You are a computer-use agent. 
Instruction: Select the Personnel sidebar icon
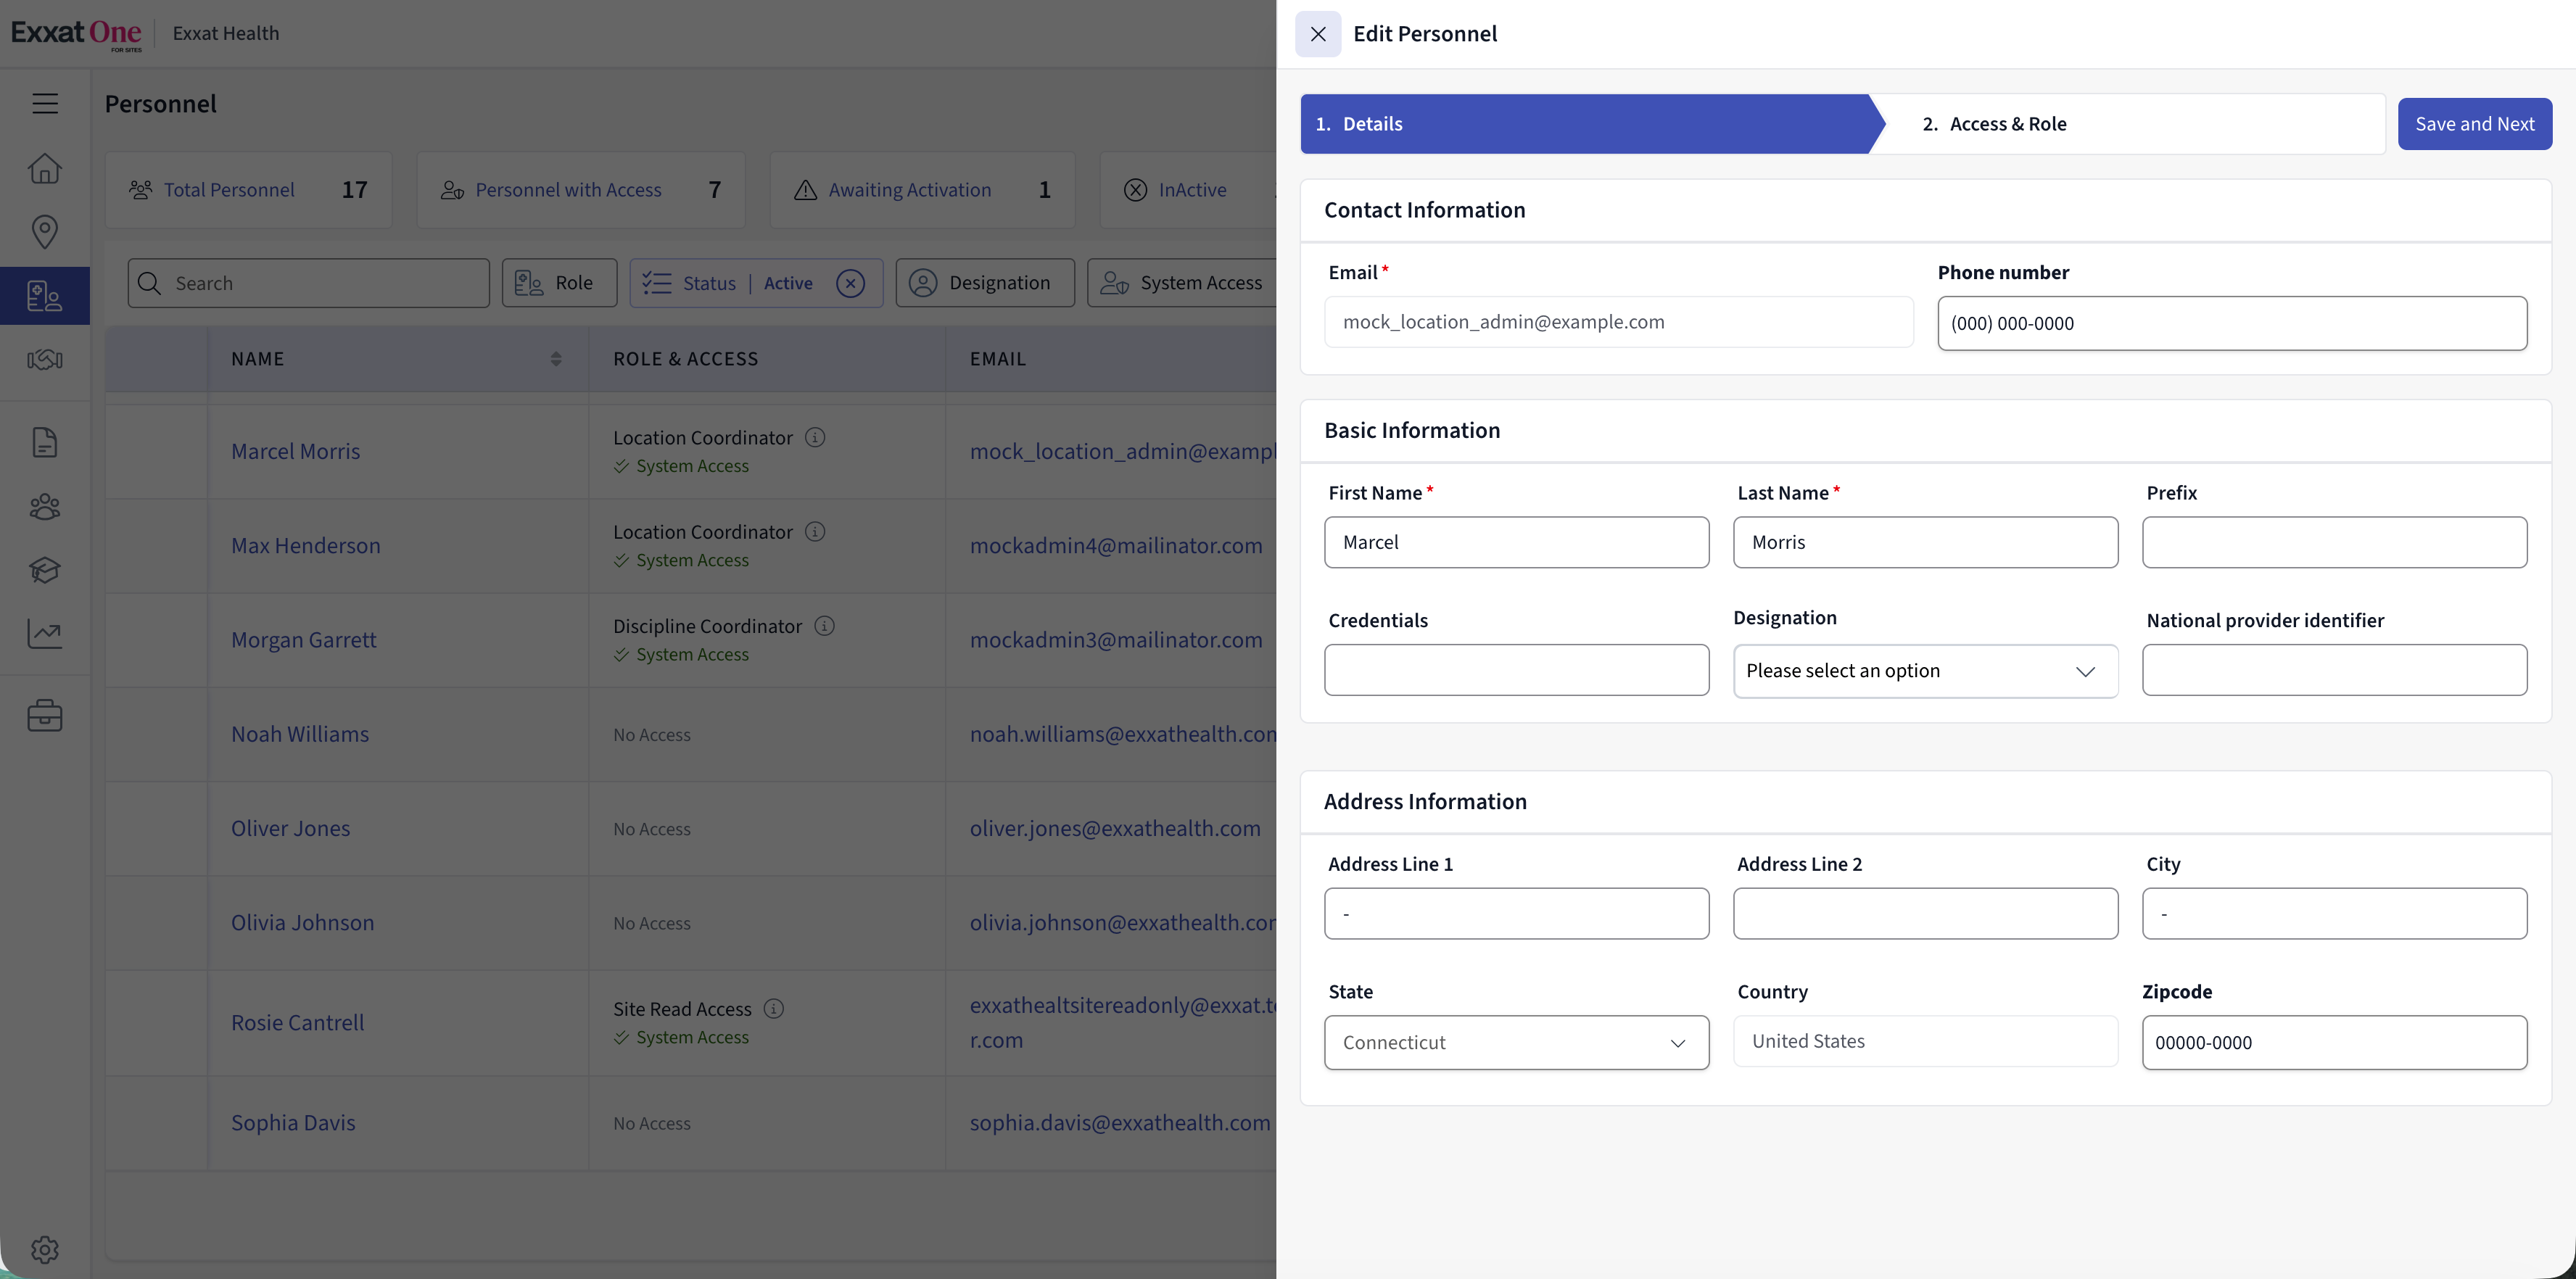[x=45, y=296]
